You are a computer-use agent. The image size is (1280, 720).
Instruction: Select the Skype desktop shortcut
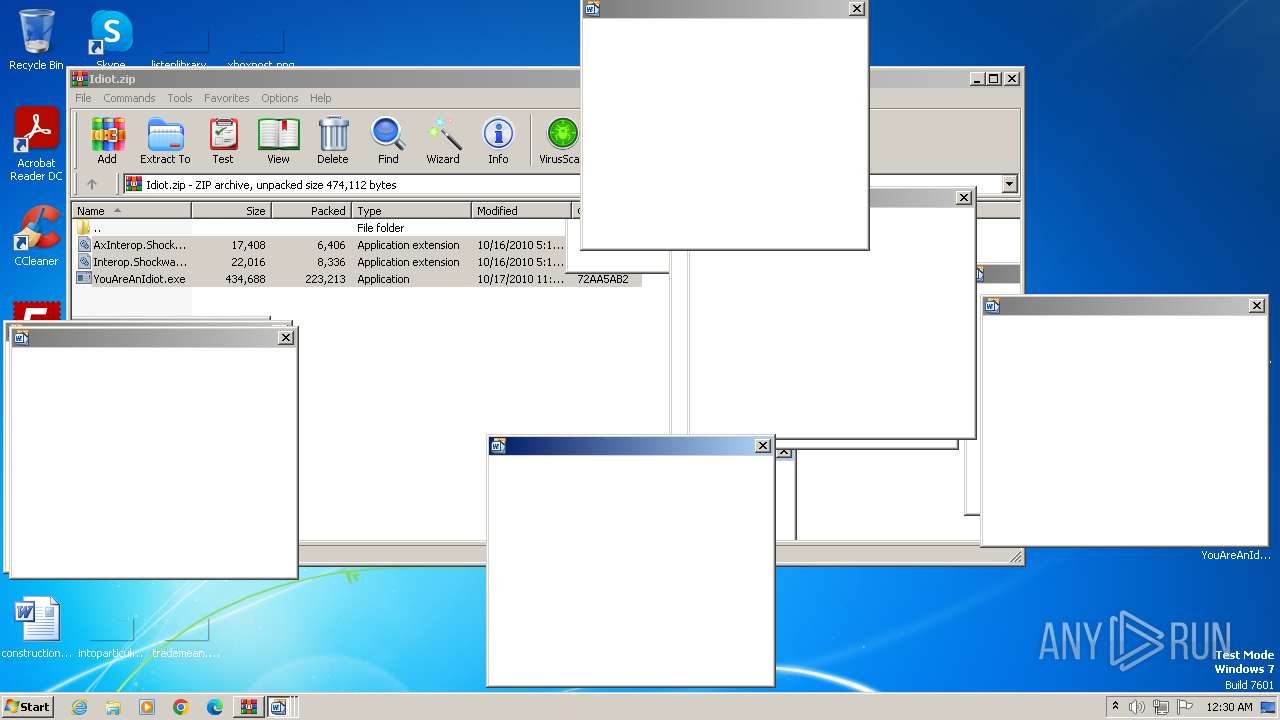(111, 40)
